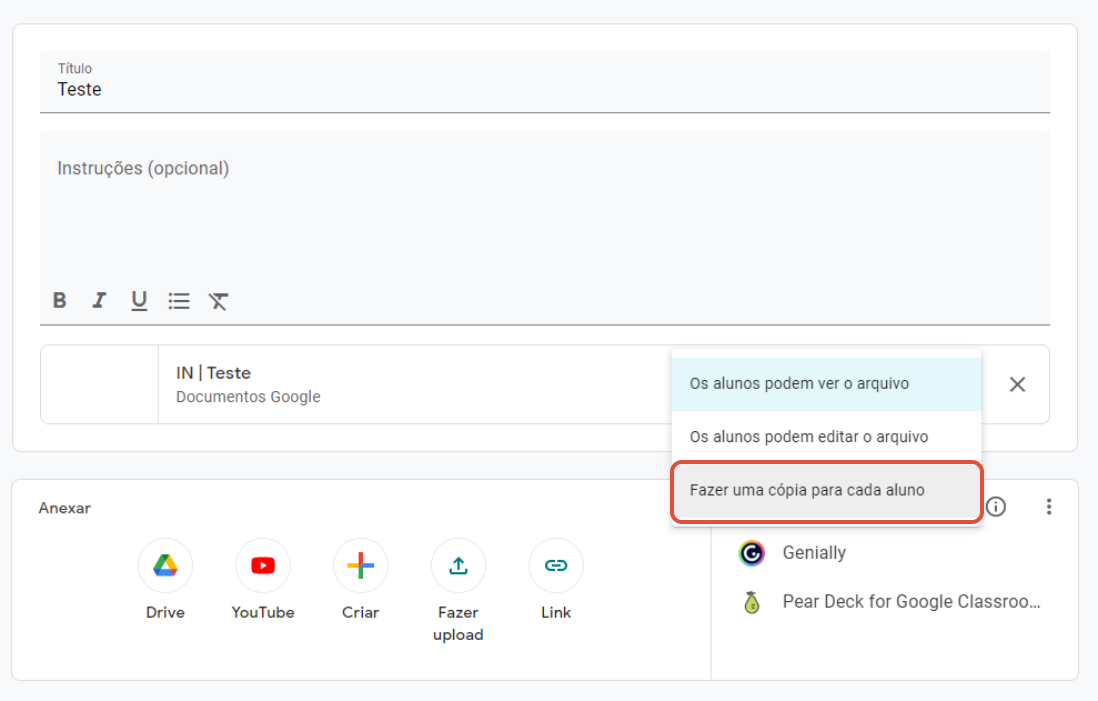Image resolution: width=1098 pixels, height=701 pixels.
Task: Toggle italic formatting in instructions
Action: tap(99, 300)
